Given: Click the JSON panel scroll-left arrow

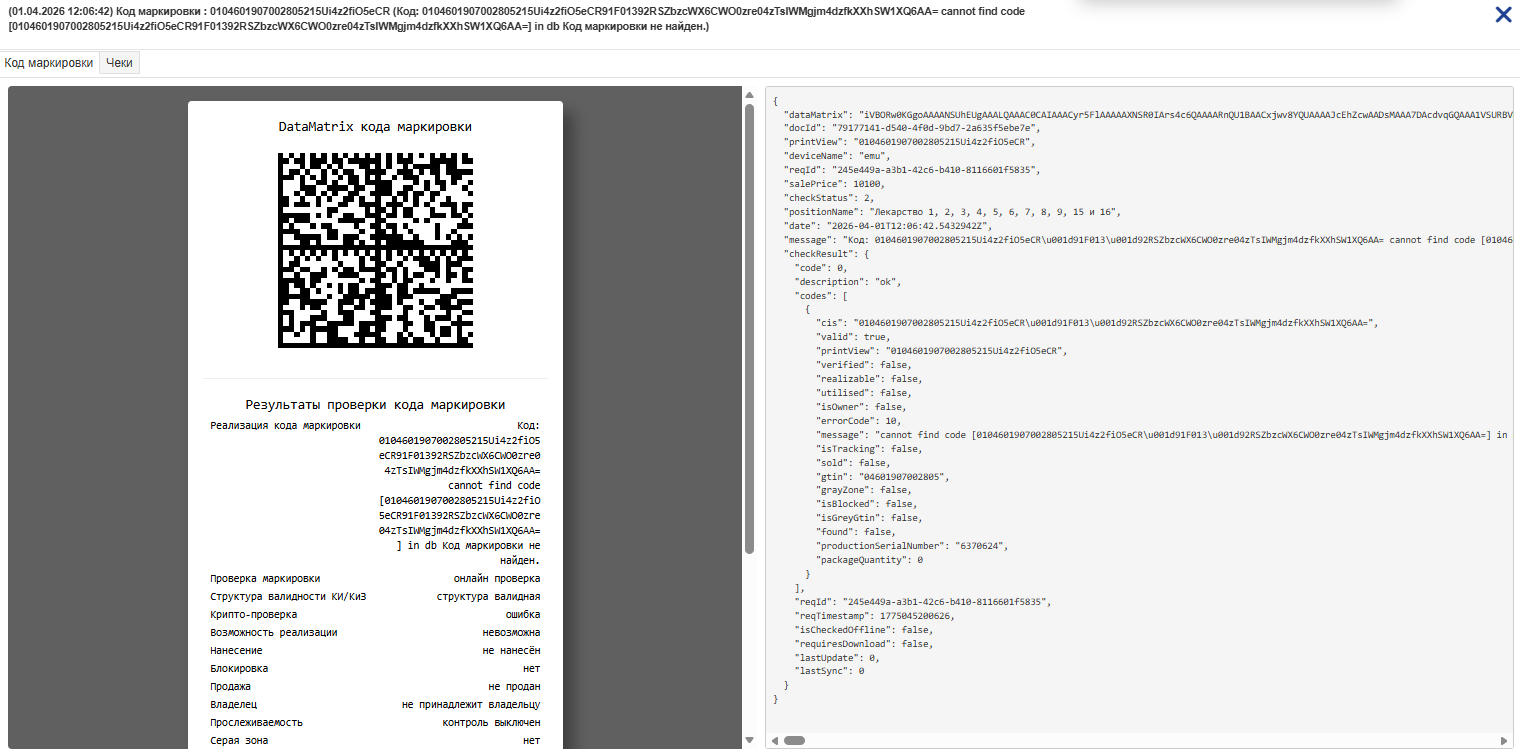Looking at the screenshot, I should coord(774,741).
